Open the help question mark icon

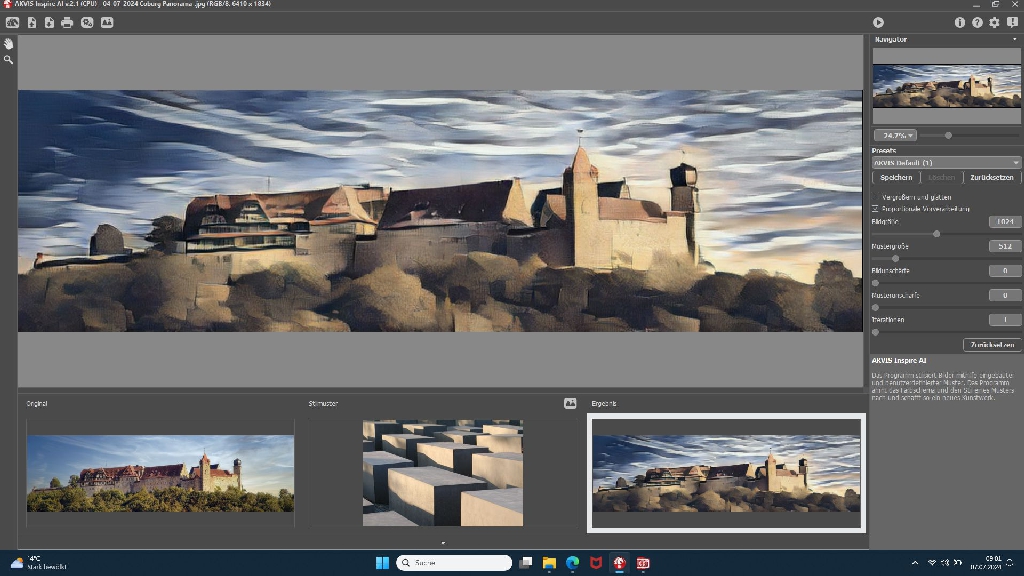click(977, 23)
